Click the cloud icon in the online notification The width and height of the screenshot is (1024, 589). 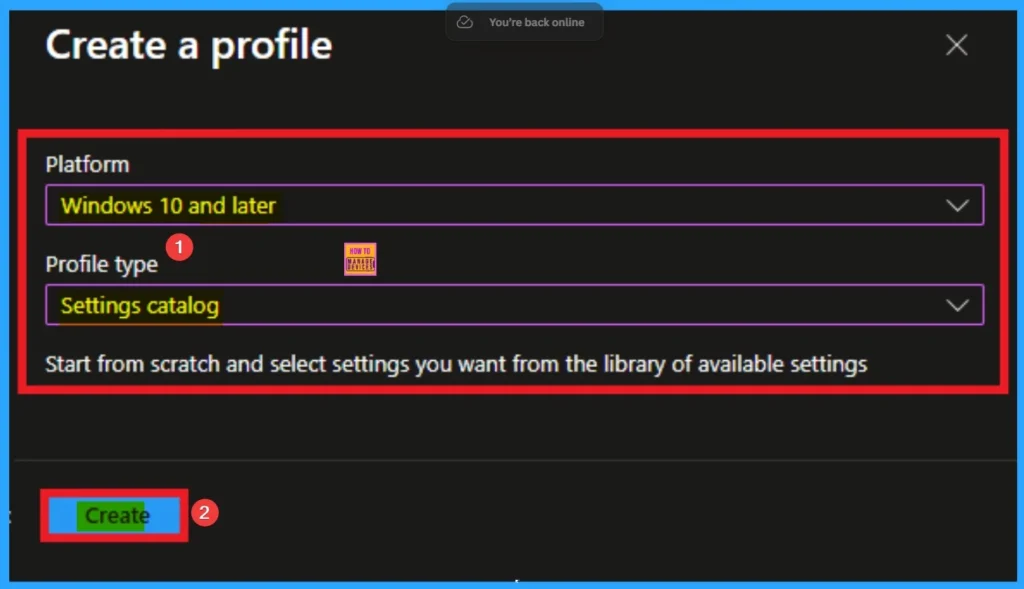tap(464, 21)
